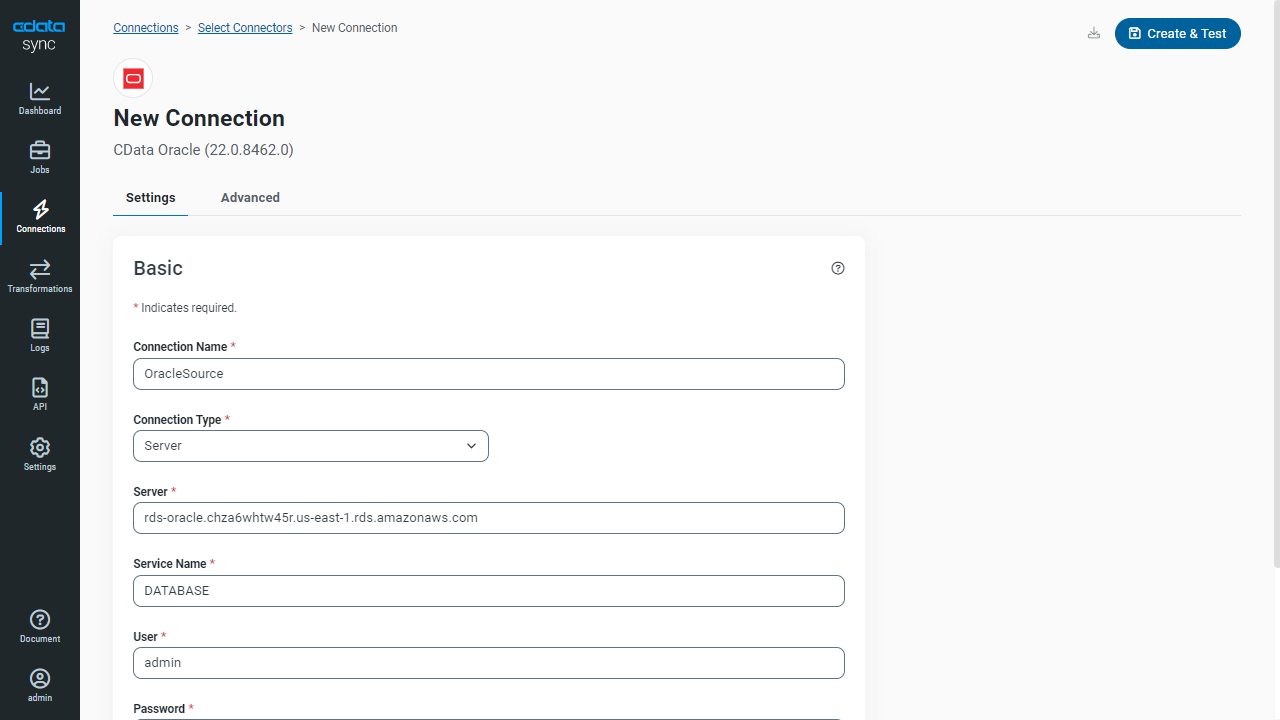Screen dimensions: 1280x720
Task: Switch to the Advanced tab
Action: (x=250, y=198)
